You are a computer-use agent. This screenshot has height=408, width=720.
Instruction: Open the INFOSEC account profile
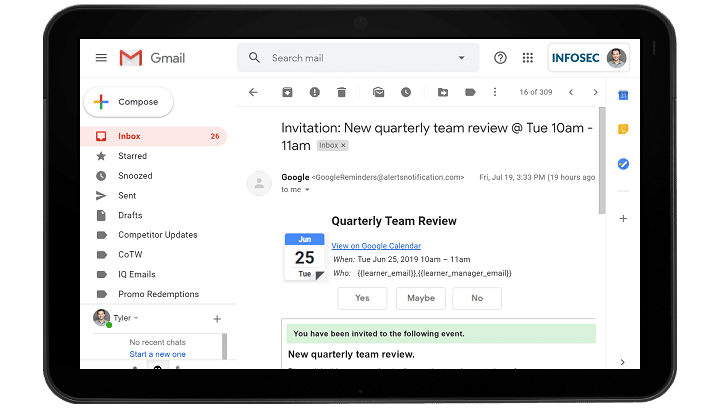589,58
